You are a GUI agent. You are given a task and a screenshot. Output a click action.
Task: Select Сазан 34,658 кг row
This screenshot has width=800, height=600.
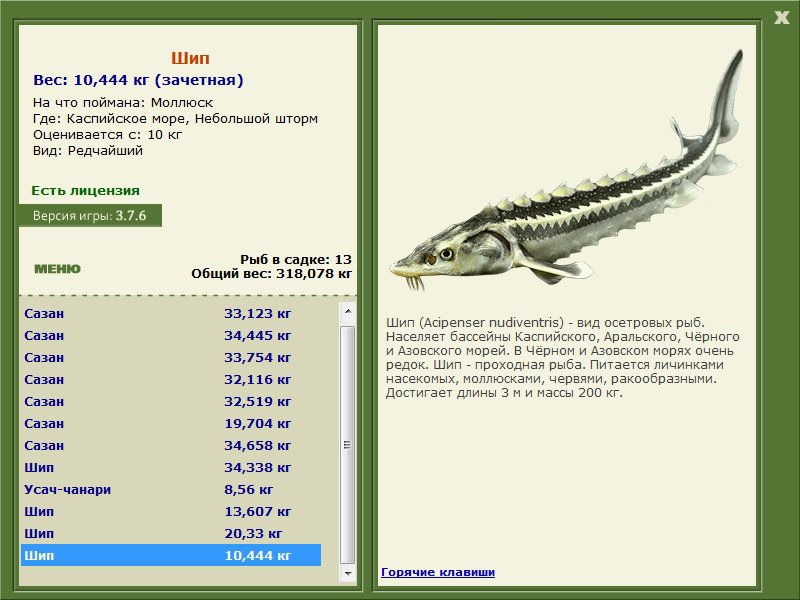171,445
